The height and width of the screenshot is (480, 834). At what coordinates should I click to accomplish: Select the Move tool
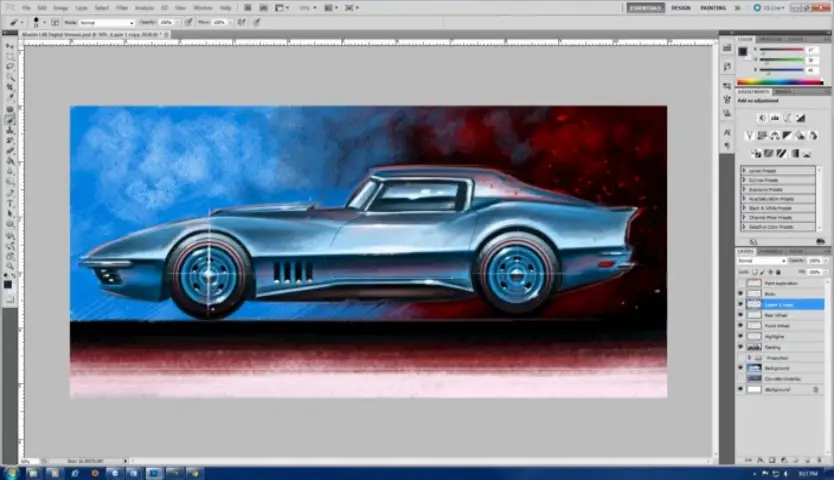tap(10, 46)
